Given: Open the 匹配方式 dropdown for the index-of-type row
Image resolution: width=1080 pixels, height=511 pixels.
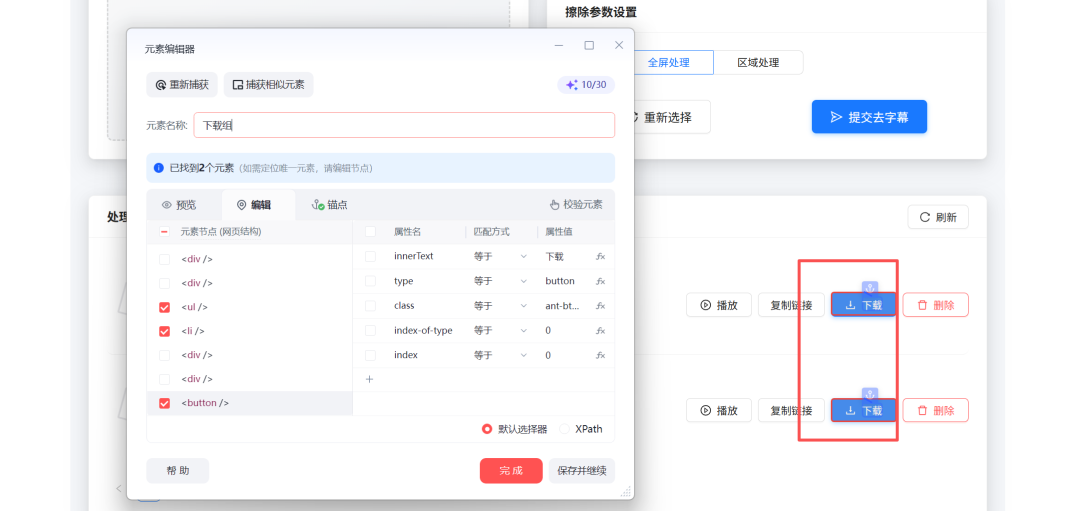Looking at the screenshot, I should click(x=500, y=331).
